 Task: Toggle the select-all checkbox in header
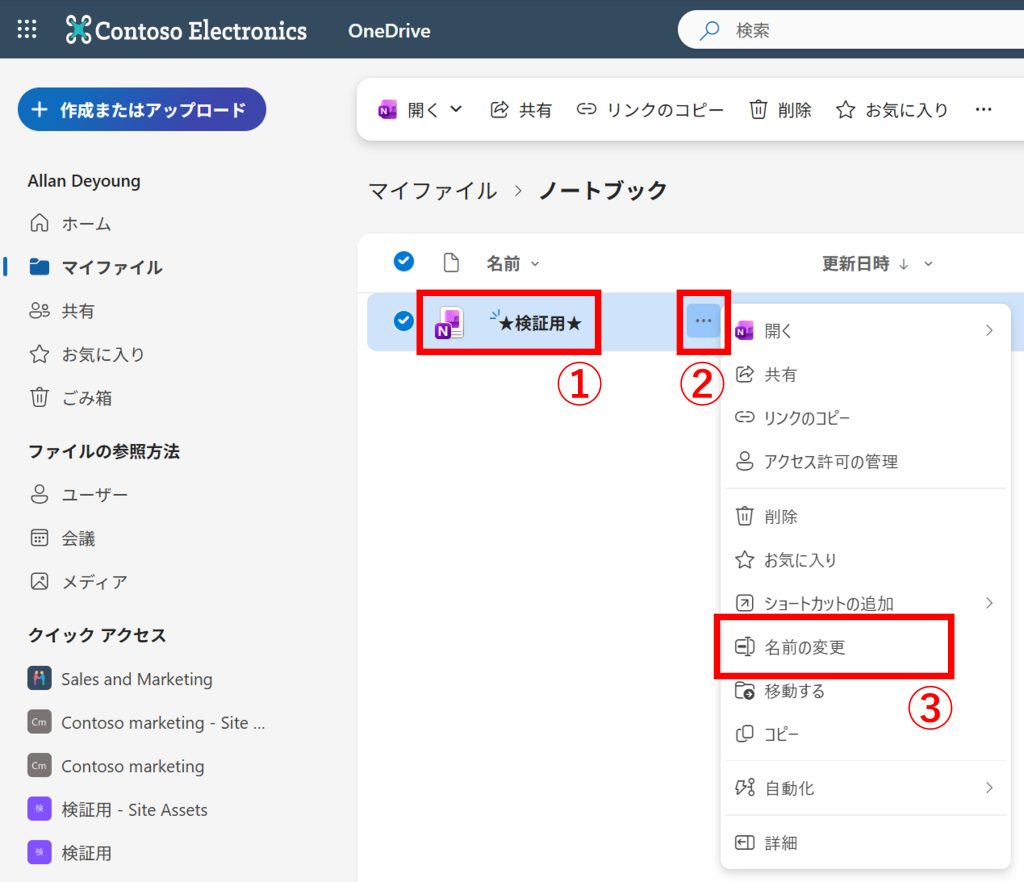[x=404, y=262]
